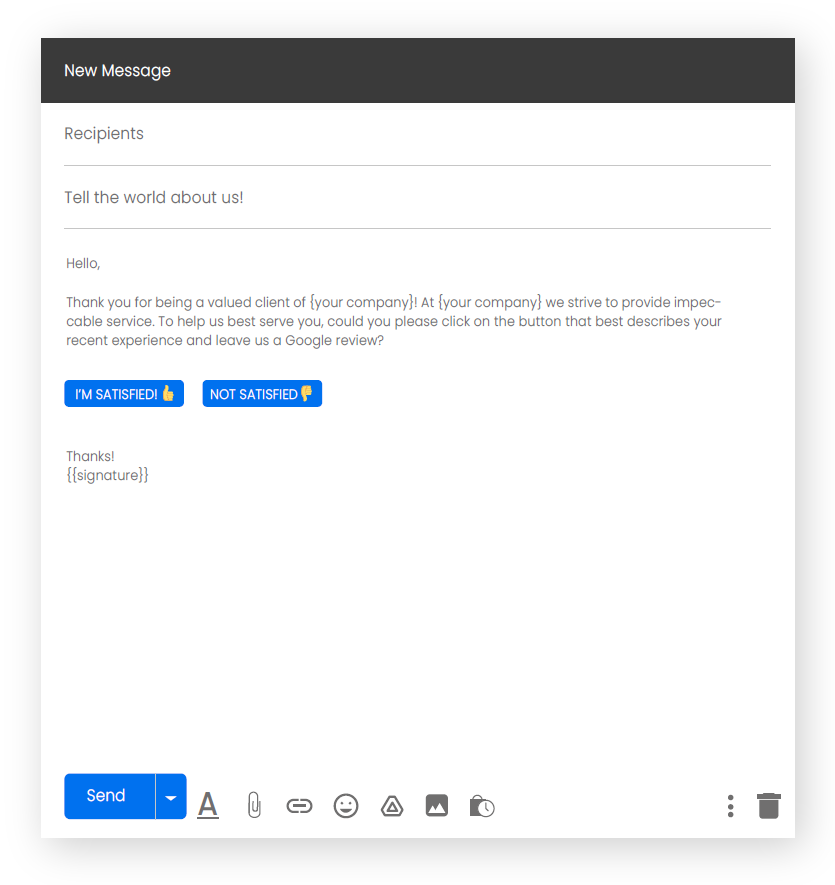Focus the Recipients field
The height and width of the screenshot is (885, 835).
(417, 134)
